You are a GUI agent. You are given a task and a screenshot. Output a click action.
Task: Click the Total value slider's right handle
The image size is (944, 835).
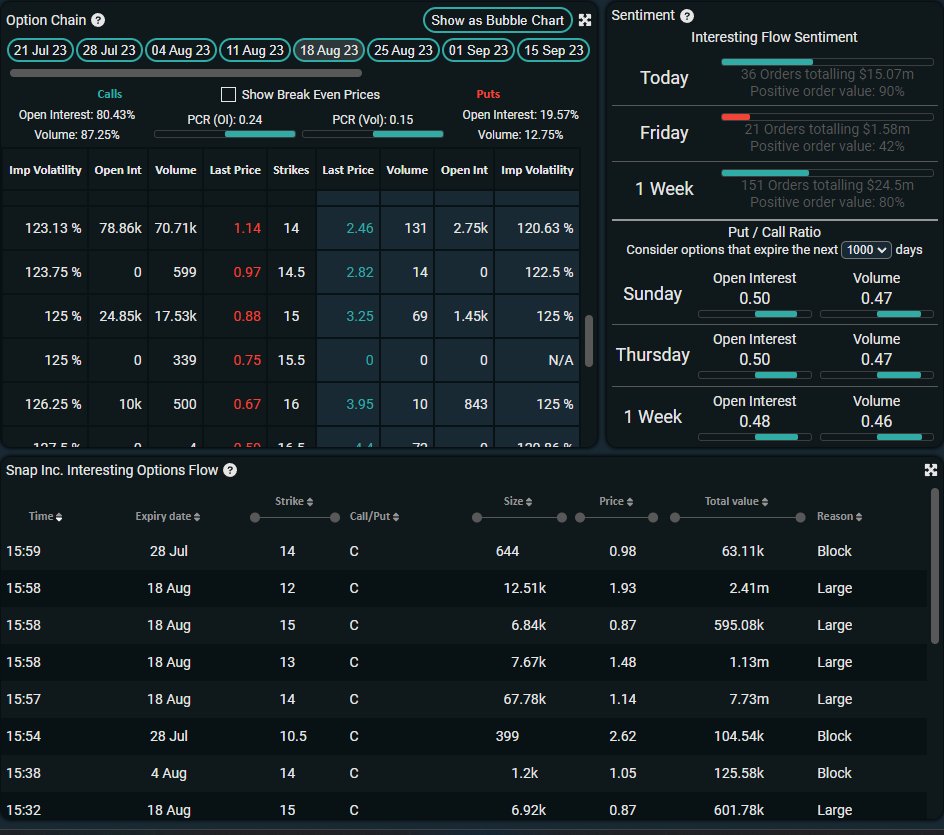click(800, 518)
